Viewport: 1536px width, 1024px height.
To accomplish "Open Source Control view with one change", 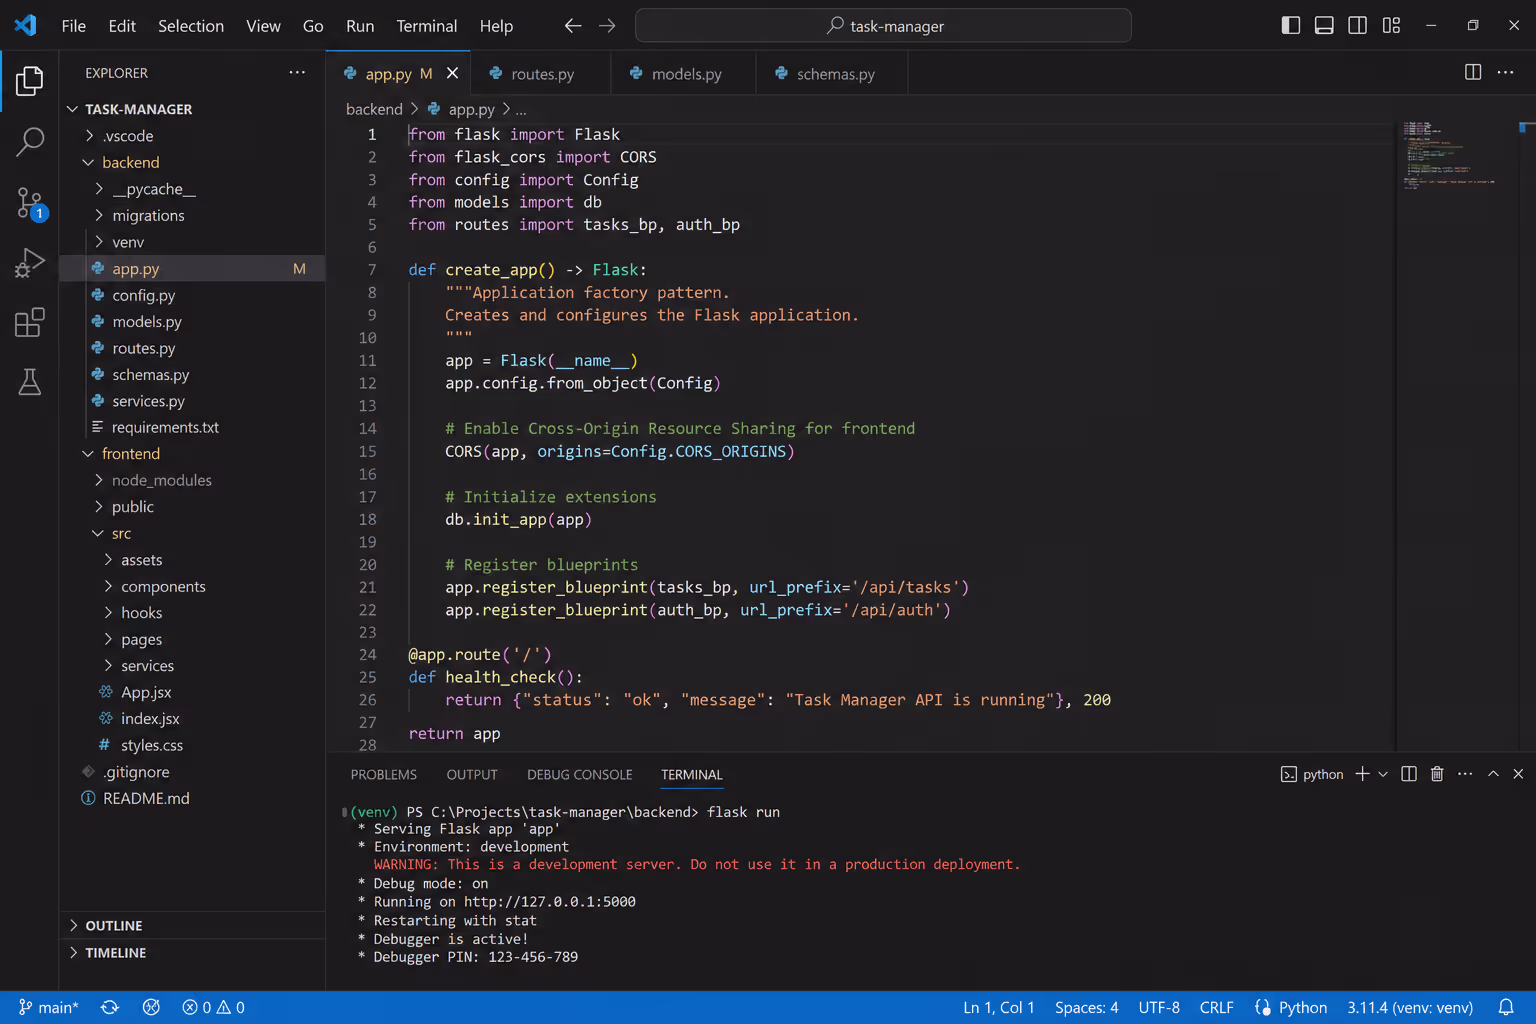I will coord(30,203).
